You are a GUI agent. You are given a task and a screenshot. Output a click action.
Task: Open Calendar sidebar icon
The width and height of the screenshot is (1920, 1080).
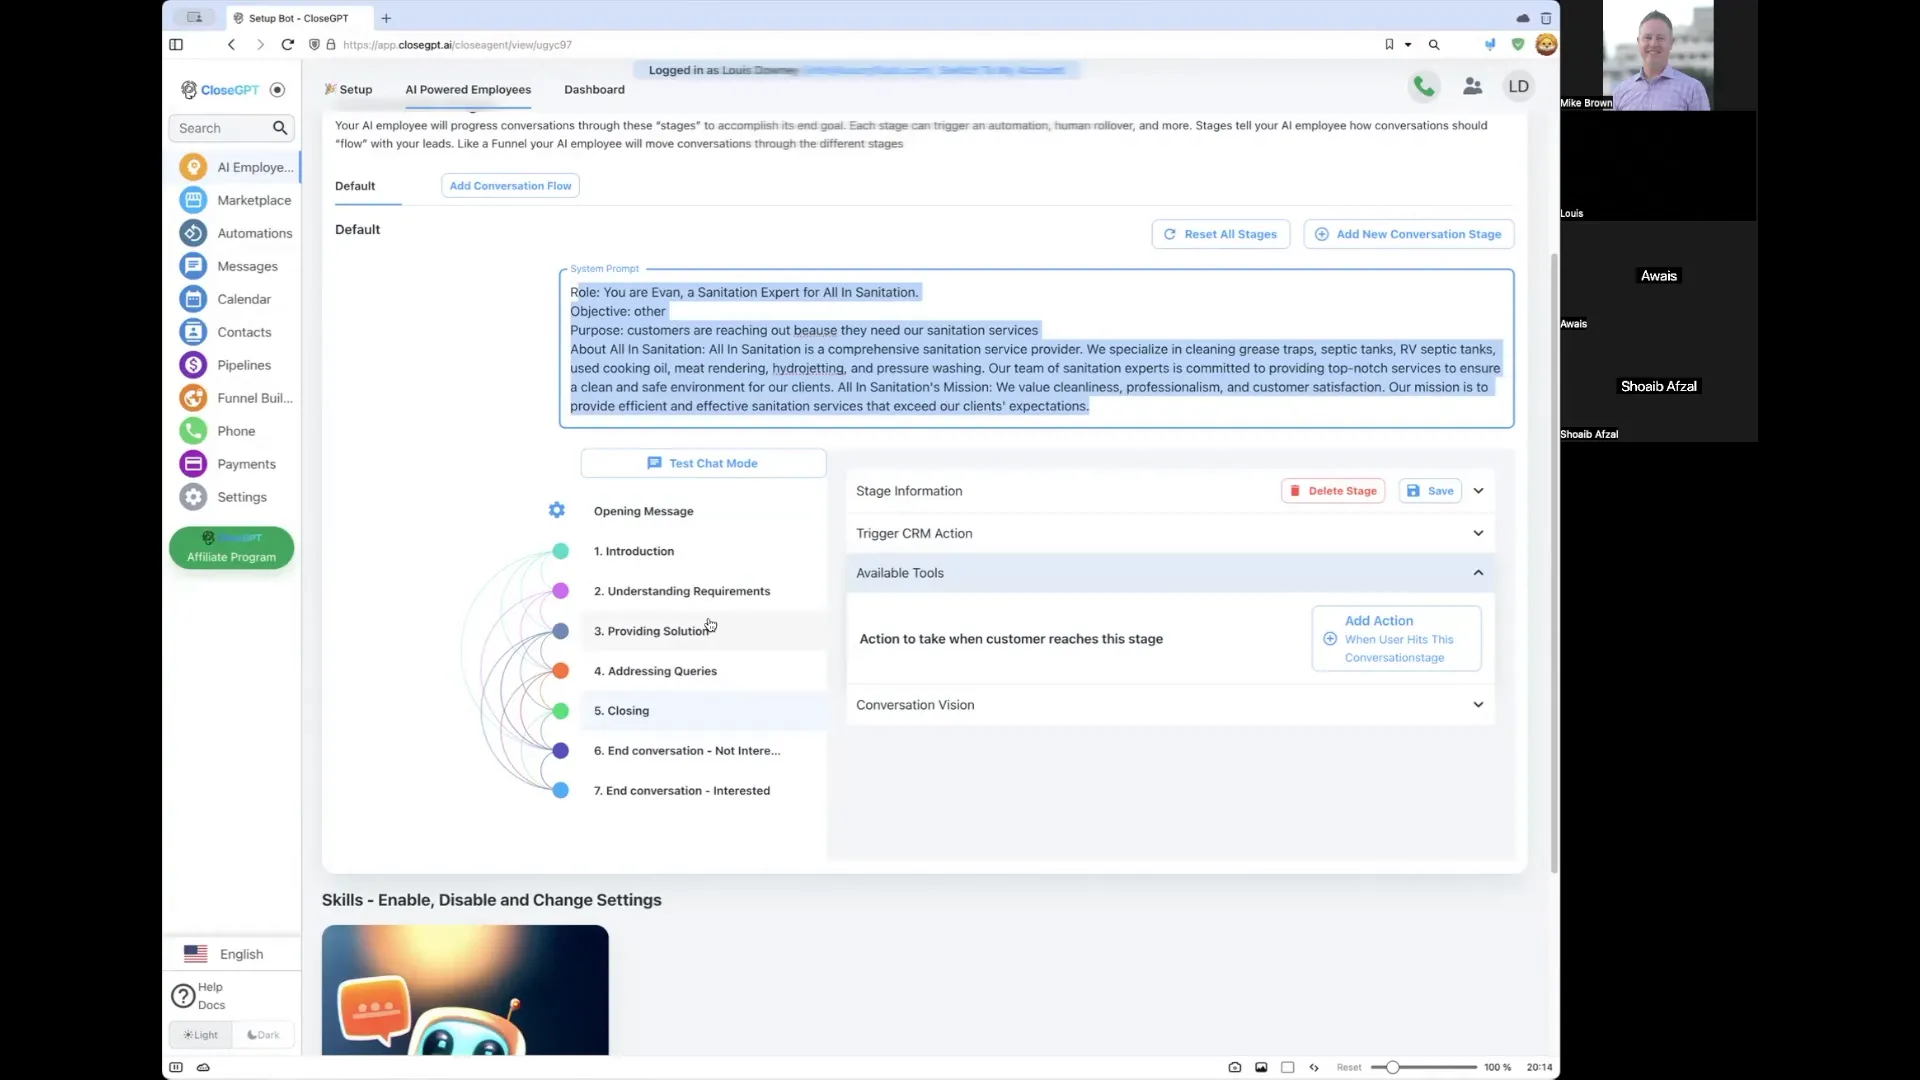(x=193, y=299)
